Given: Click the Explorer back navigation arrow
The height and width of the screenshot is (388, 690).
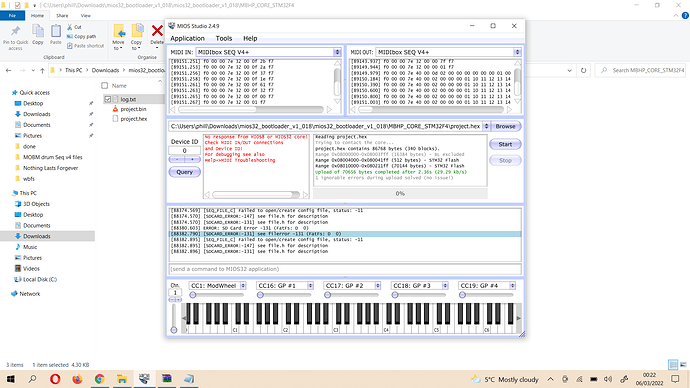Looking at the screenshot, I should [x=8, y=70].
